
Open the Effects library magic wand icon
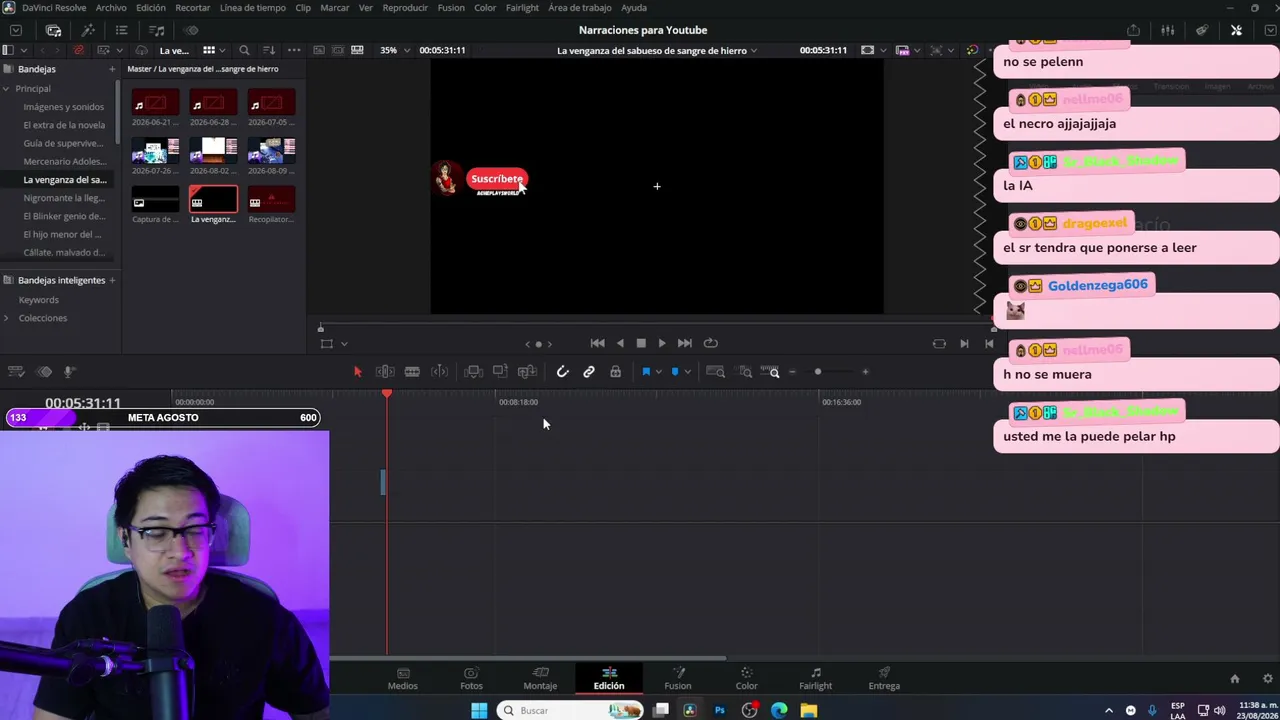[x=88, y=30]
